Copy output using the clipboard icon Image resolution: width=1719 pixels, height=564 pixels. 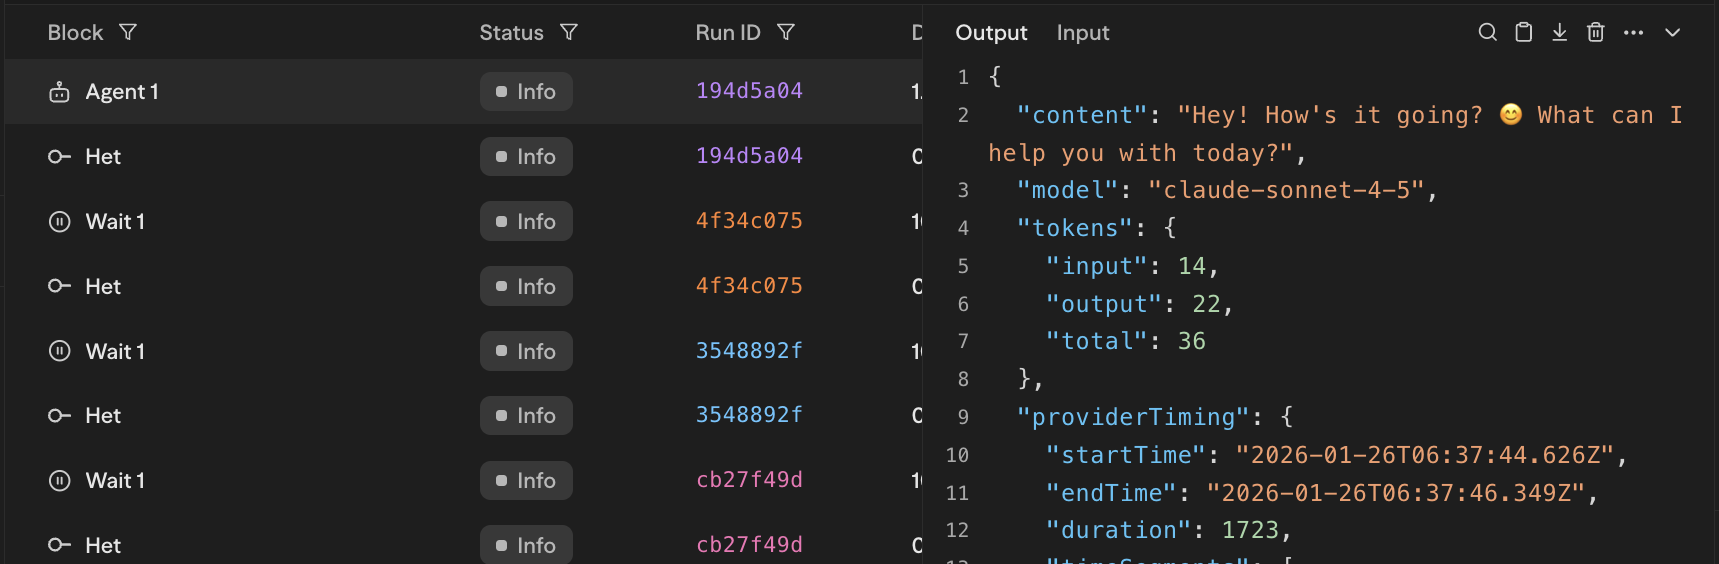point(1523,32)
